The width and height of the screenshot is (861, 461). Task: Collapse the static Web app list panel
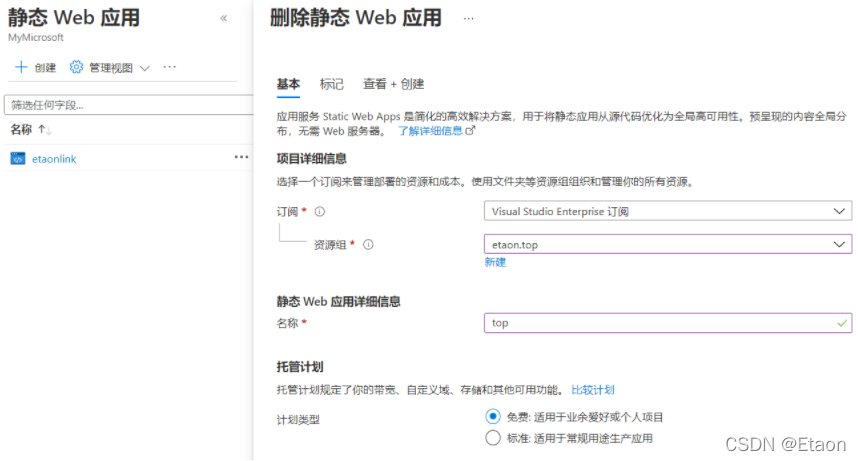click(223, 18)
